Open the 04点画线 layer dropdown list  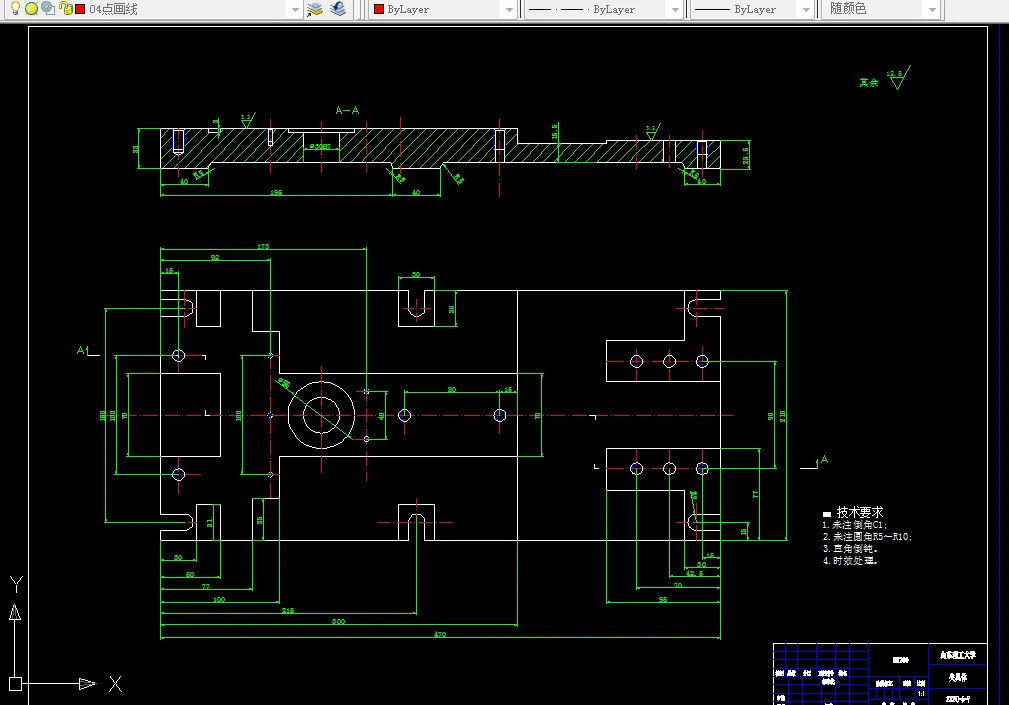[295, 10]
